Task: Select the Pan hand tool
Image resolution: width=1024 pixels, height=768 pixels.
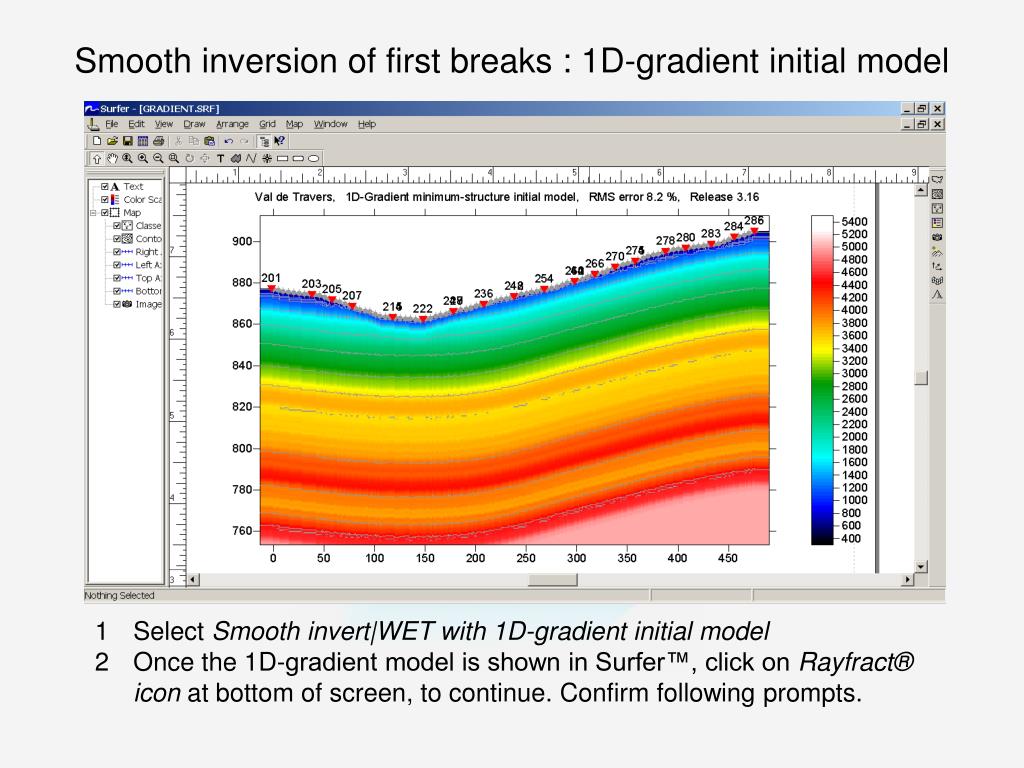Action: [113, 158]
